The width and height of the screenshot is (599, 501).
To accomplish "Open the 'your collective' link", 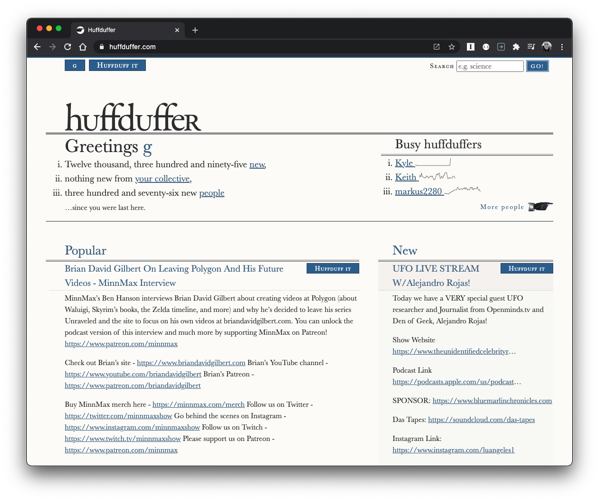I will pyautogui.click(x=162, y=178).
